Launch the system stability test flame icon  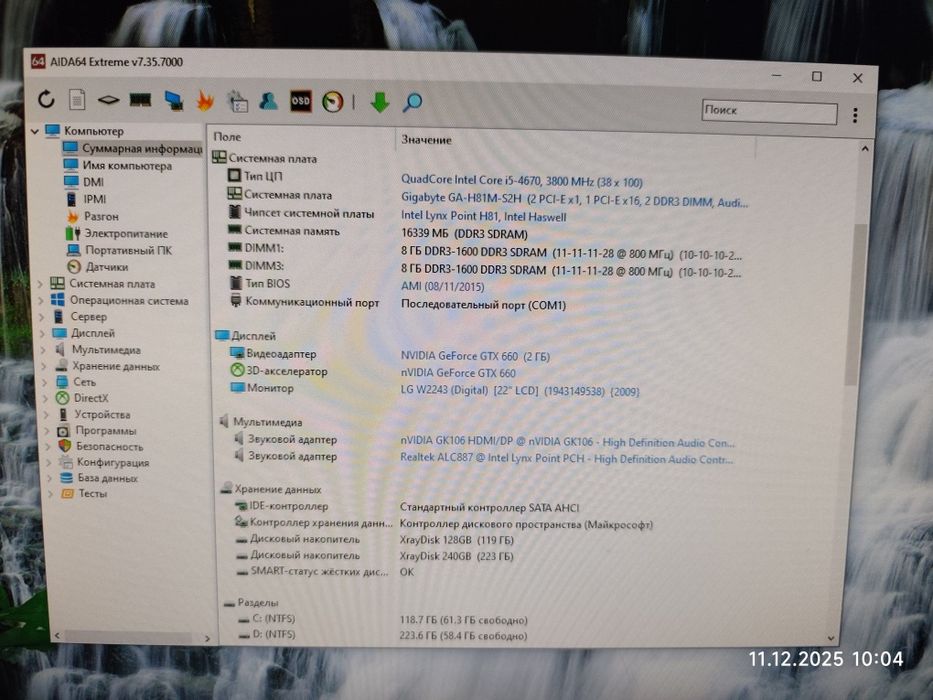coord(205,101)
